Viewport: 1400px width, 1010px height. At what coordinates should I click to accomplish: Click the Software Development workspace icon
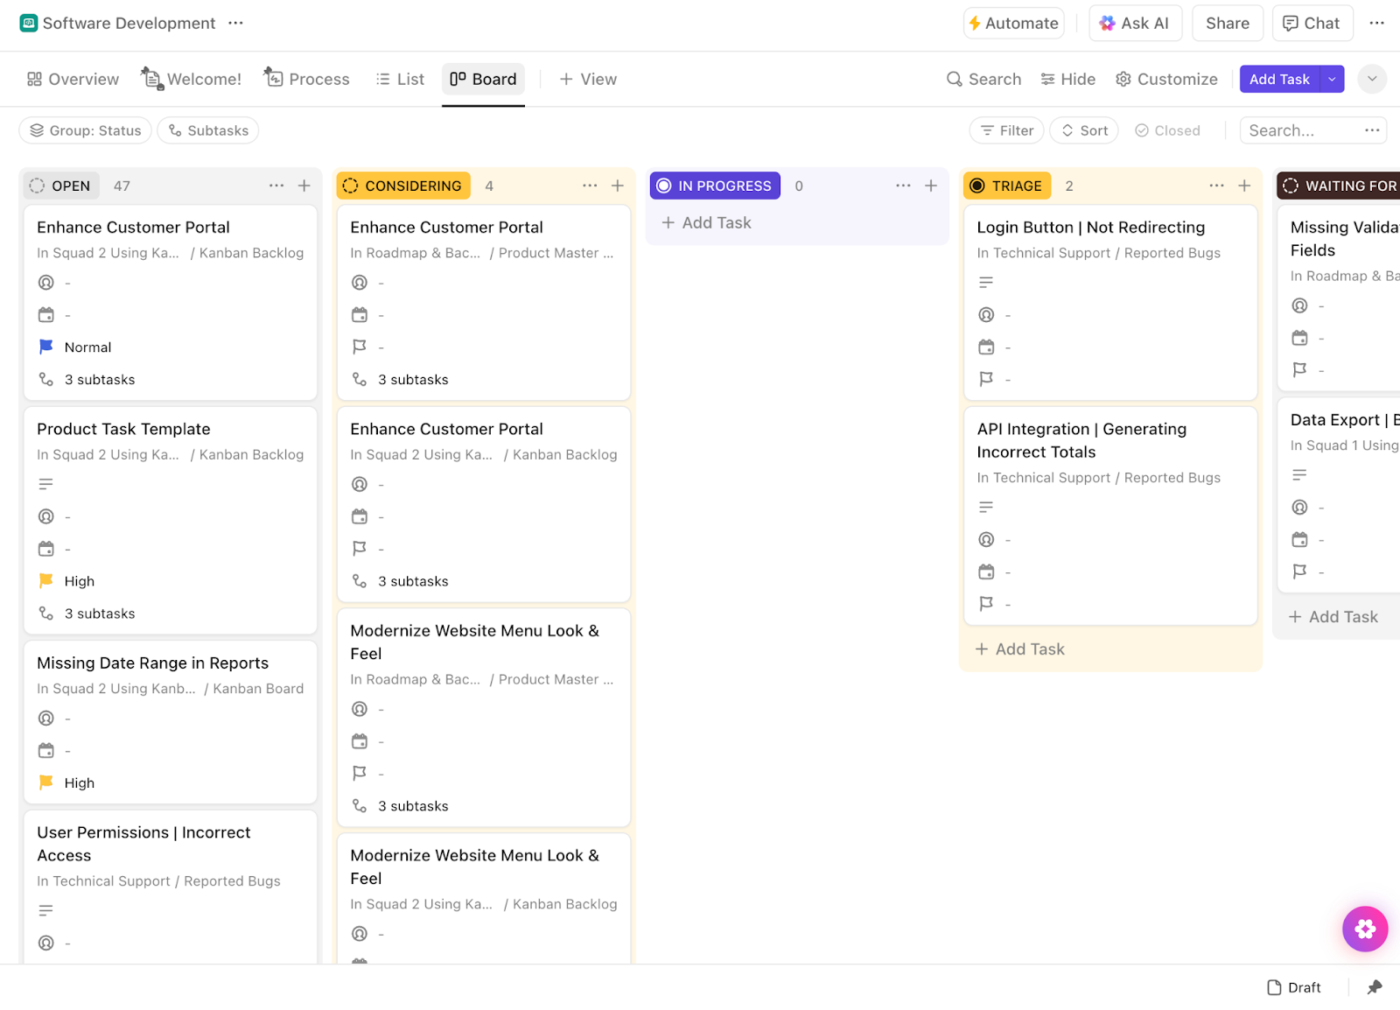point(29,22)
